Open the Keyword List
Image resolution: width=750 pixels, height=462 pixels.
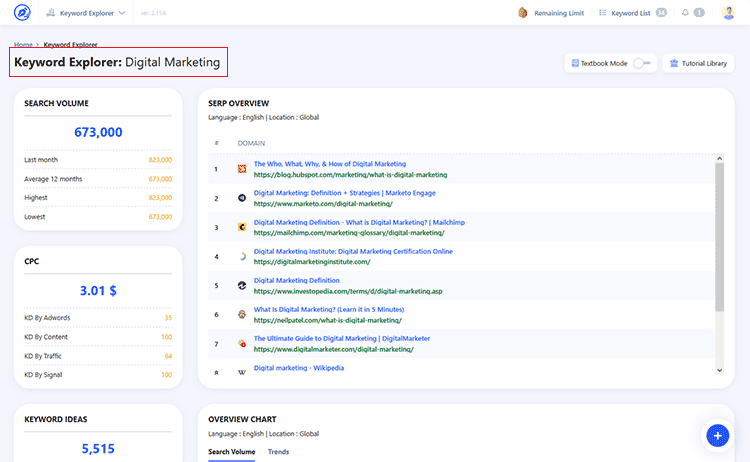[630, 13]
